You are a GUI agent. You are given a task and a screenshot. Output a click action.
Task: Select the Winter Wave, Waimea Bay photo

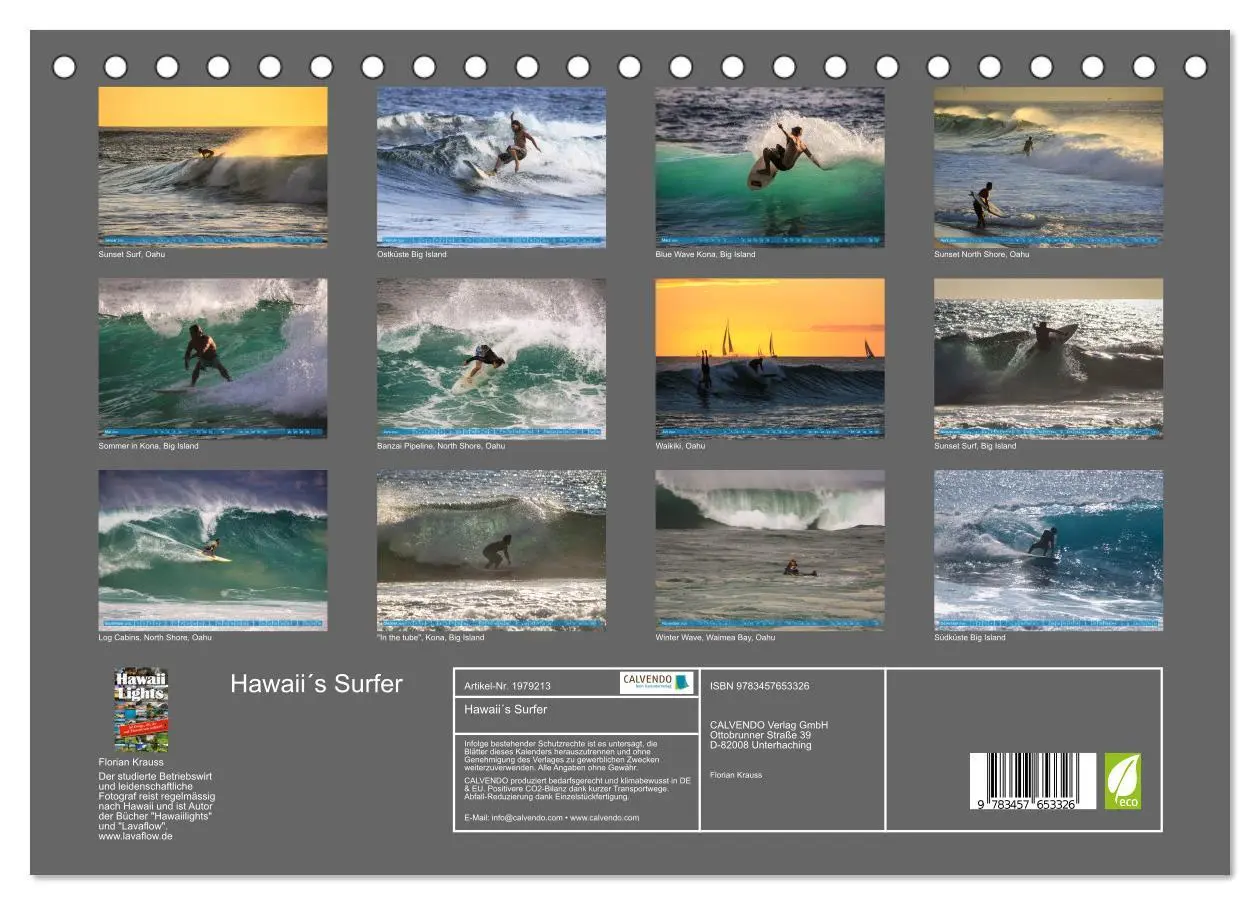click(770, 550)
